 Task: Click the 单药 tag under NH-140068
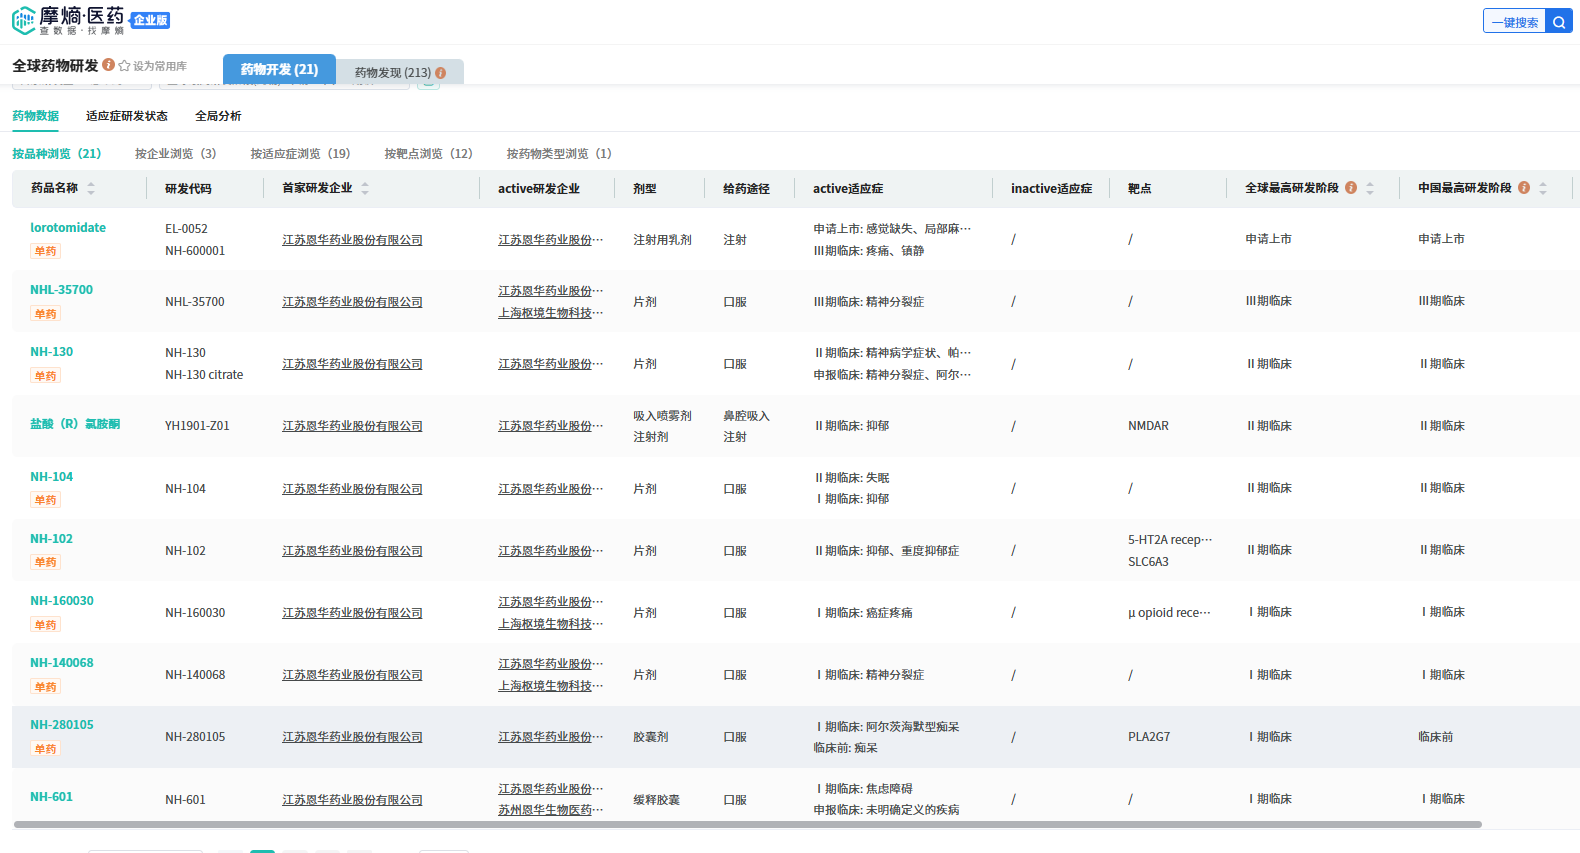pos(46,687)
